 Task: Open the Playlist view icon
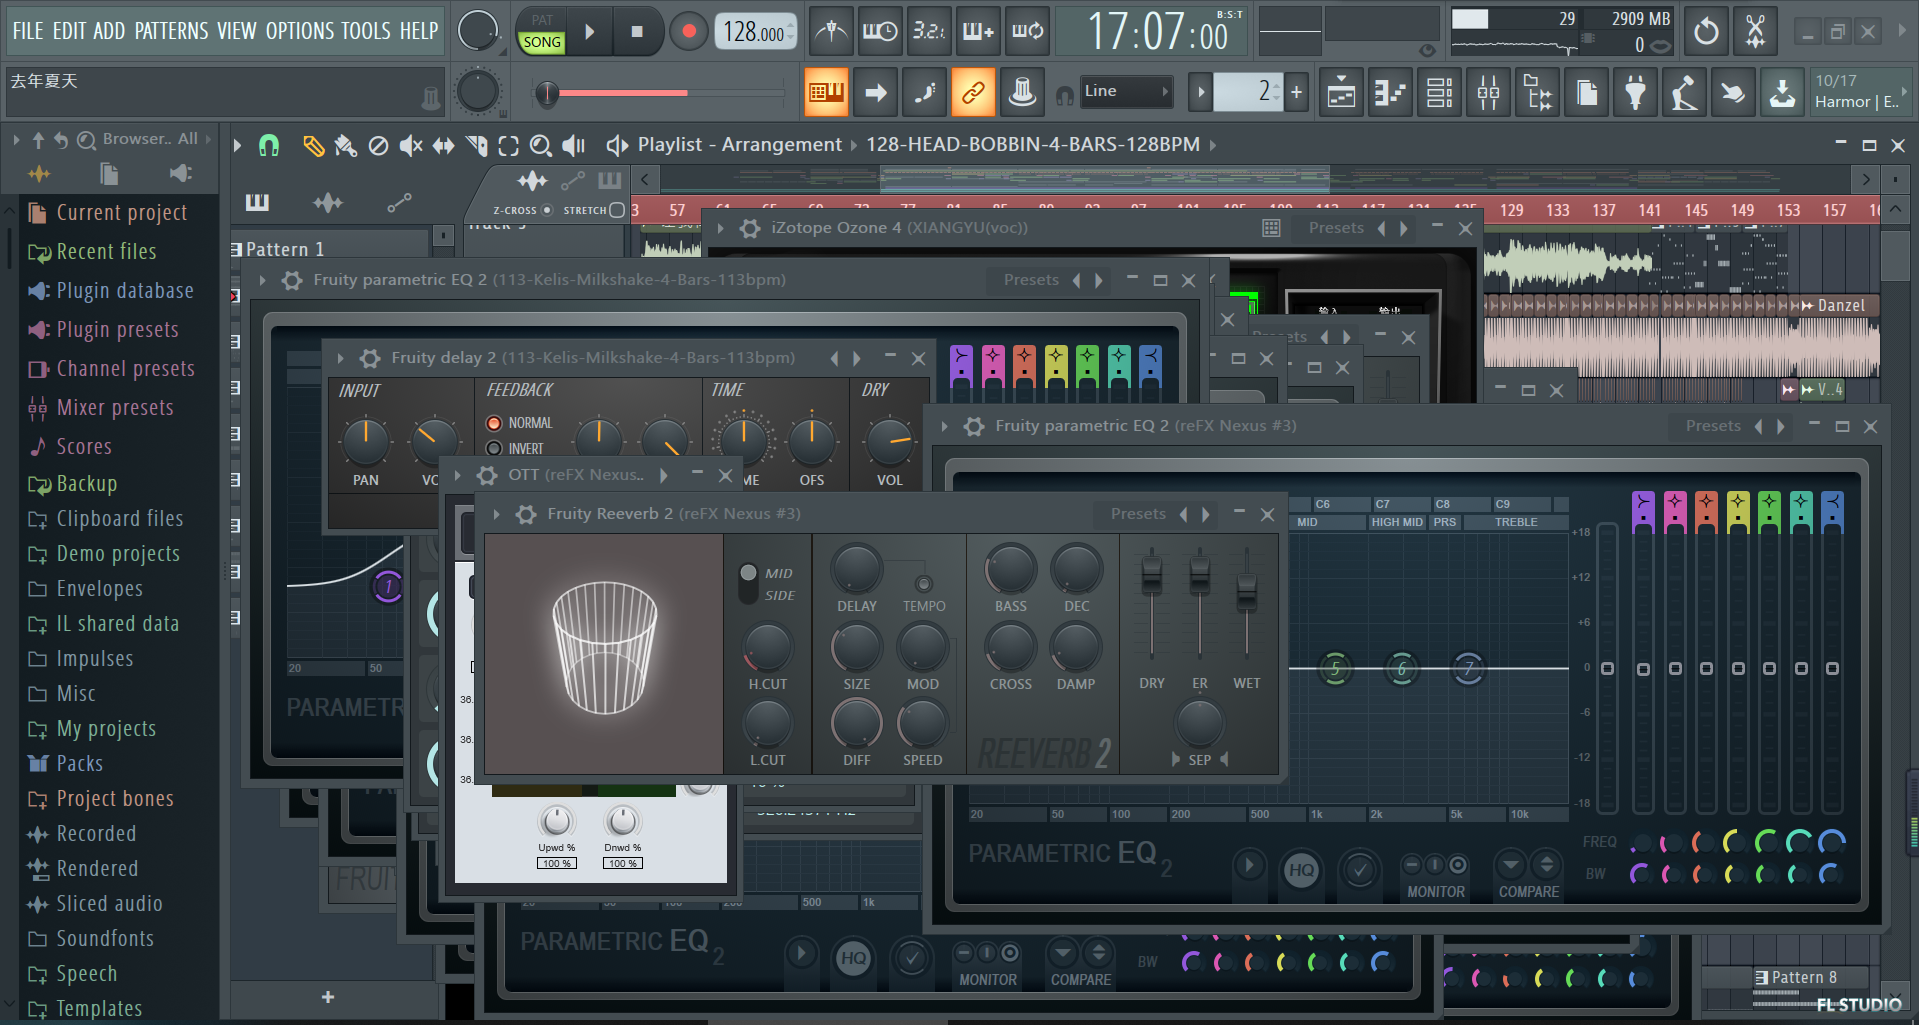(1341, 94)
